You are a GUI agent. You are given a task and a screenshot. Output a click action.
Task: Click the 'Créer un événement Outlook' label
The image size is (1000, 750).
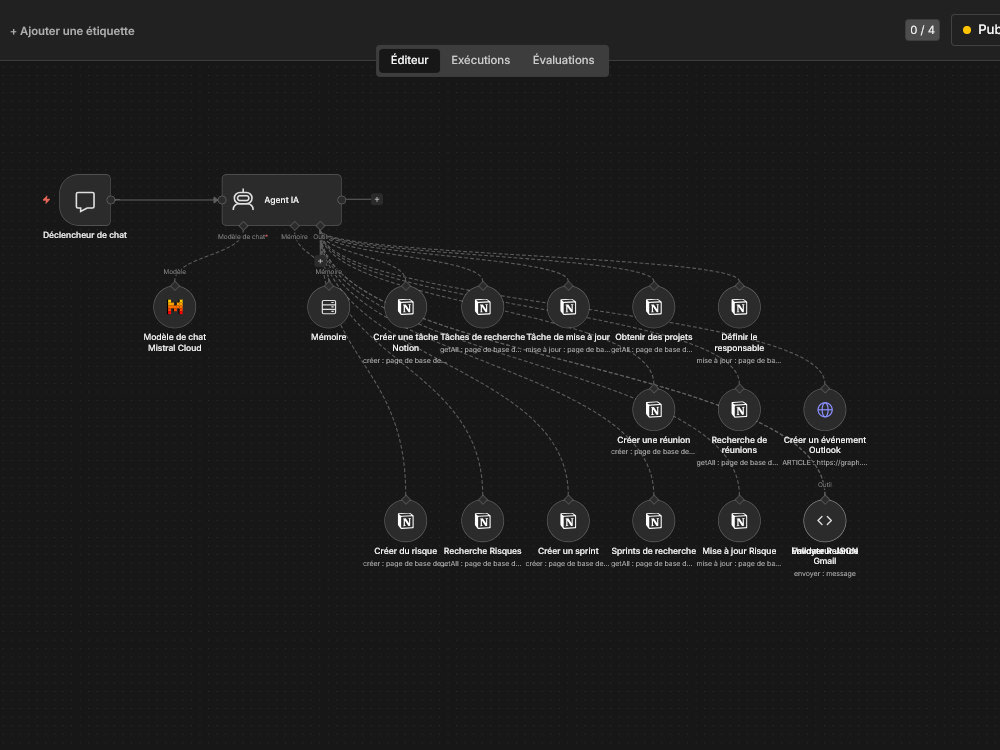point(825,445)
